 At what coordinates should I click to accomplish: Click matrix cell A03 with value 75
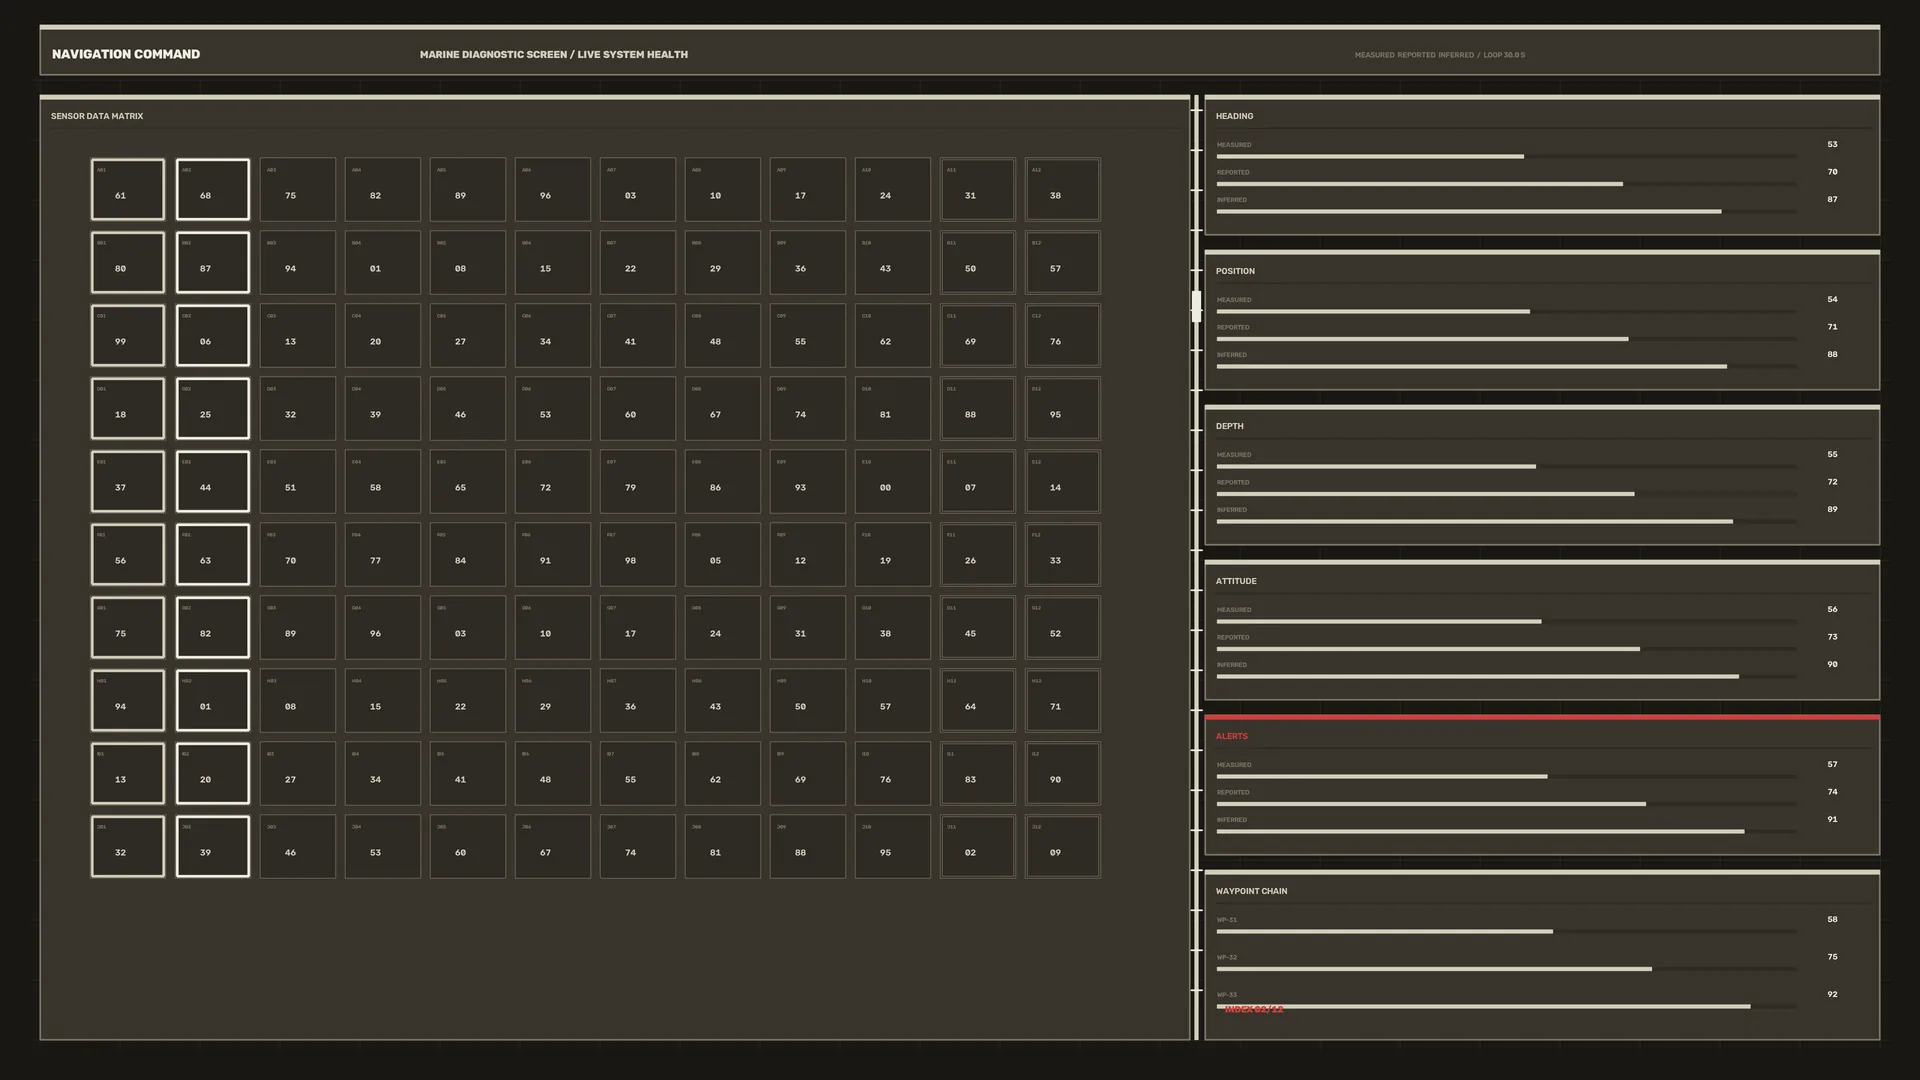tap(297, 189)
